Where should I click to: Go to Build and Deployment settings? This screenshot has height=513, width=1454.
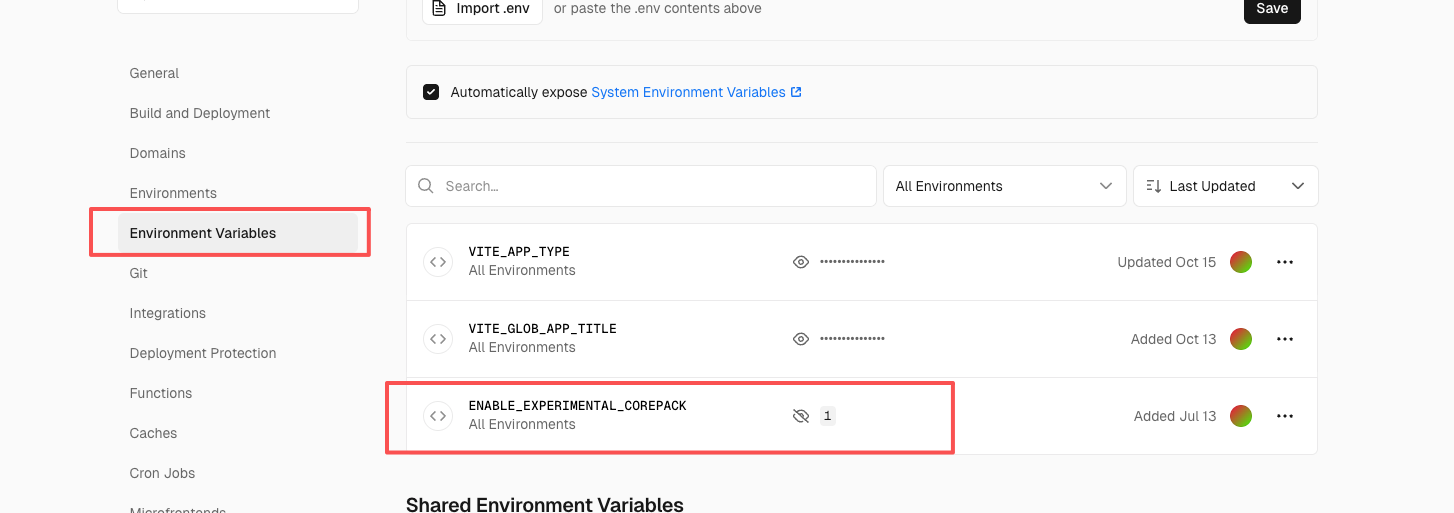(200, 113)
